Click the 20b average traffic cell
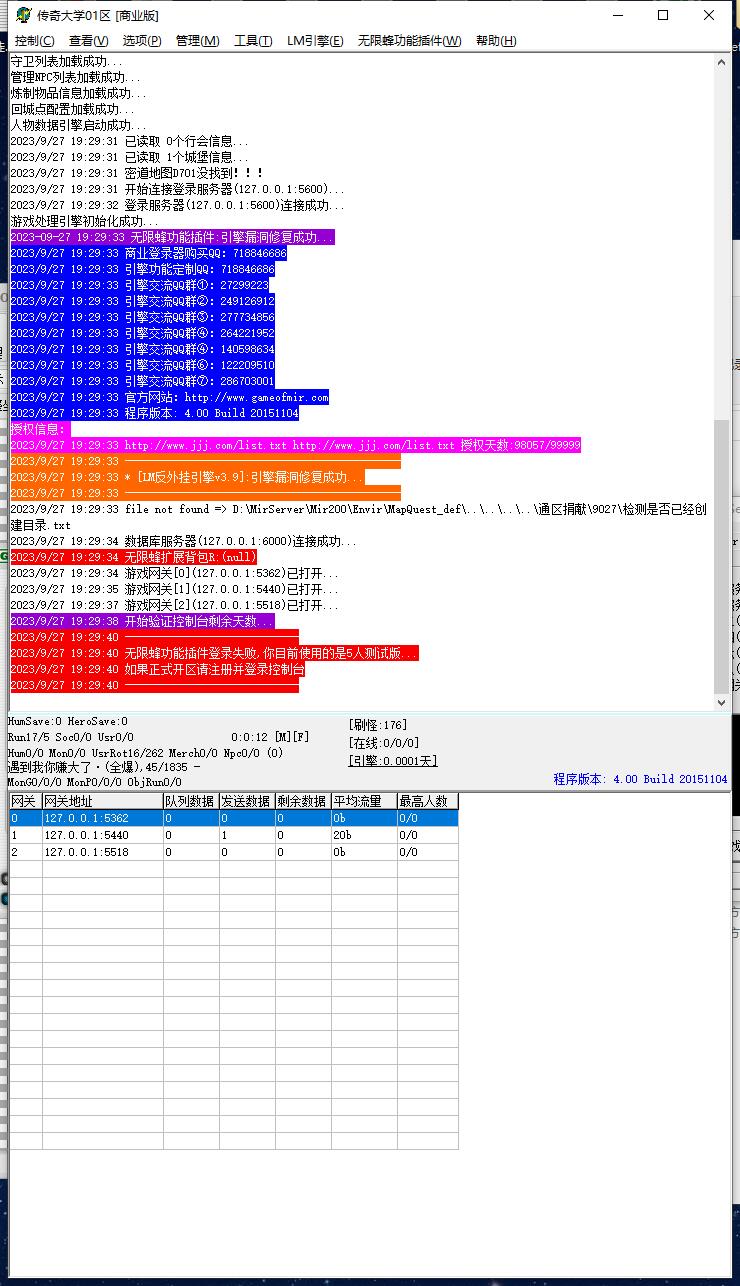This screenshot has height=1286, width=740. point(364,835)
